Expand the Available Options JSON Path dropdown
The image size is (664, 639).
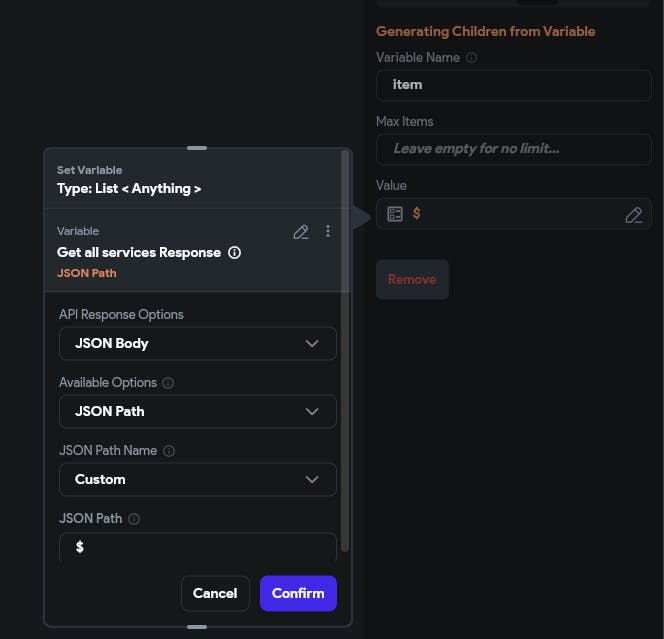[198, 411]
